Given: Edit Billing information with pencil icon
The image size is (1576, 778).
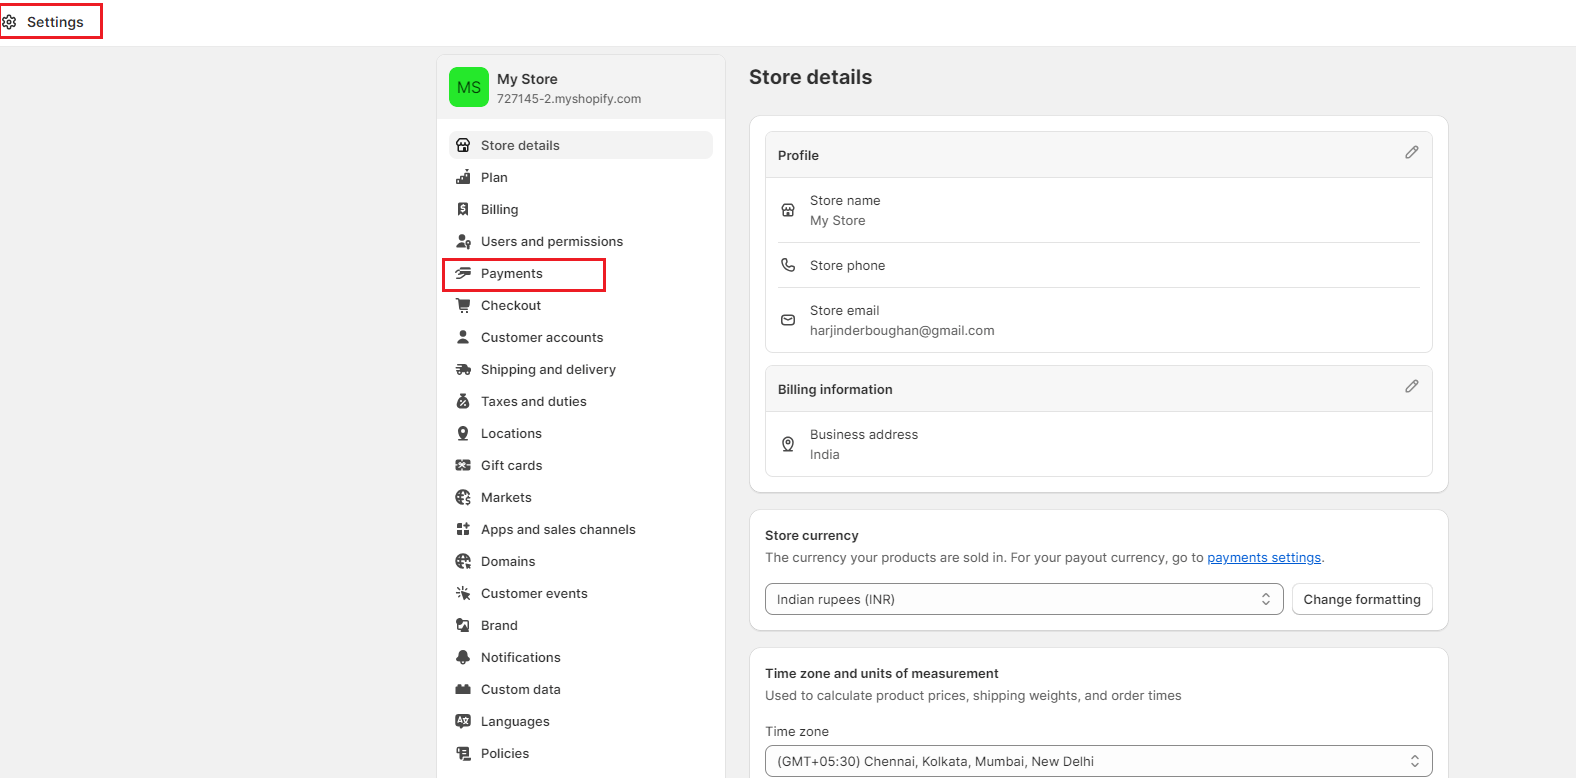Looking at the screenshot, I should click(1411, 386).
